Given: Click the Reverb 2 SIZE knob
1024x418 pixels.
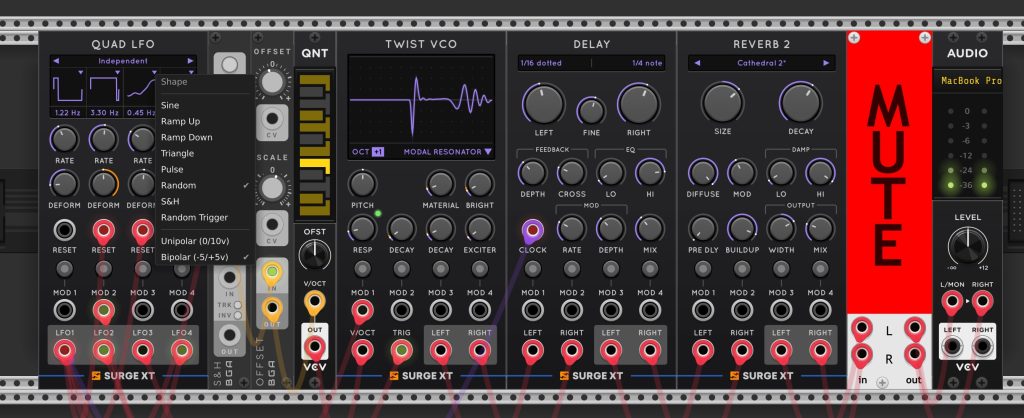Looking at the screenshot, I should click(722, 103).
